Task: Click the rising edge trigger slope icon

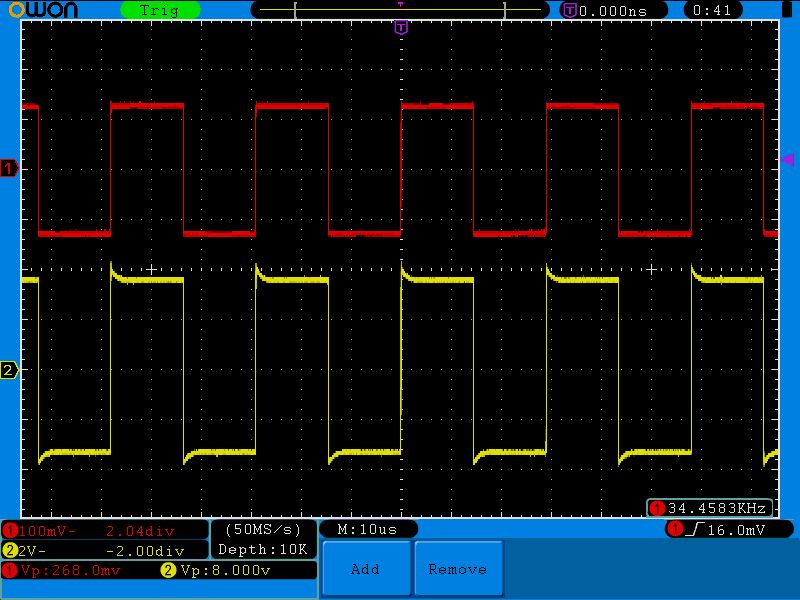Action: (x=694, y=530)
